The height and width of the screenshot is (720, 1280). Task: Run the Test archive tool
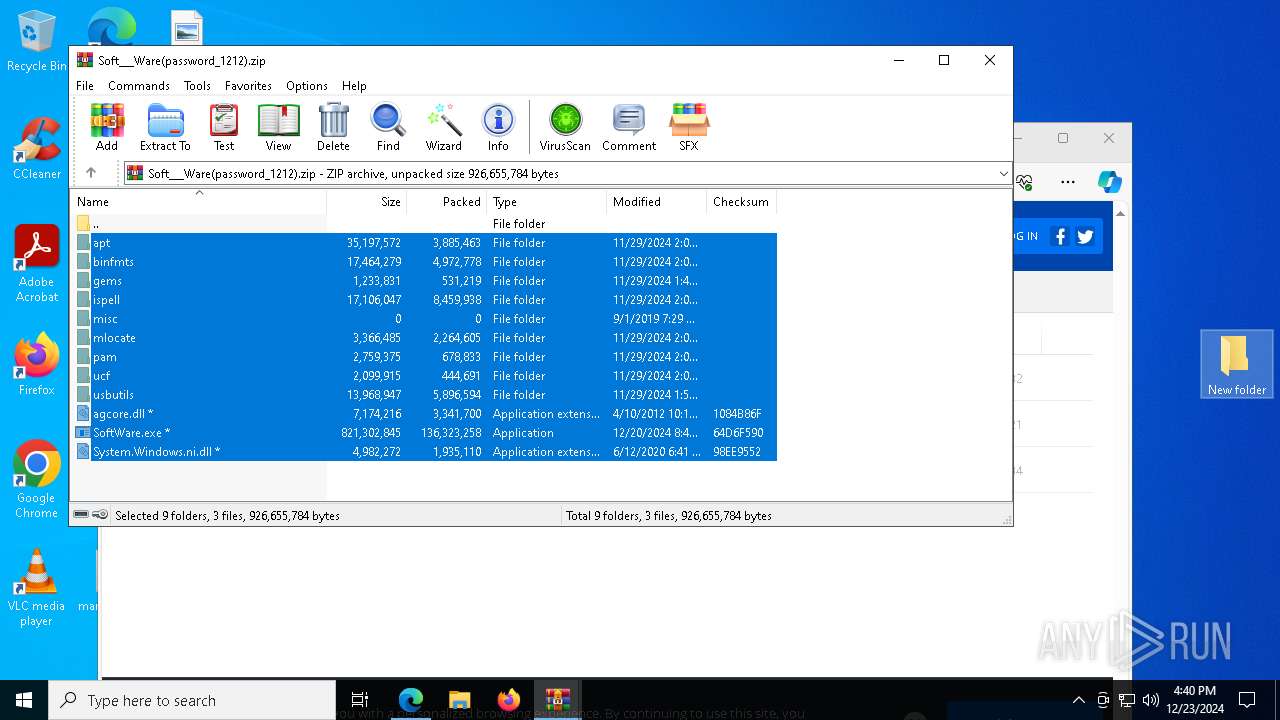[224, 127]
